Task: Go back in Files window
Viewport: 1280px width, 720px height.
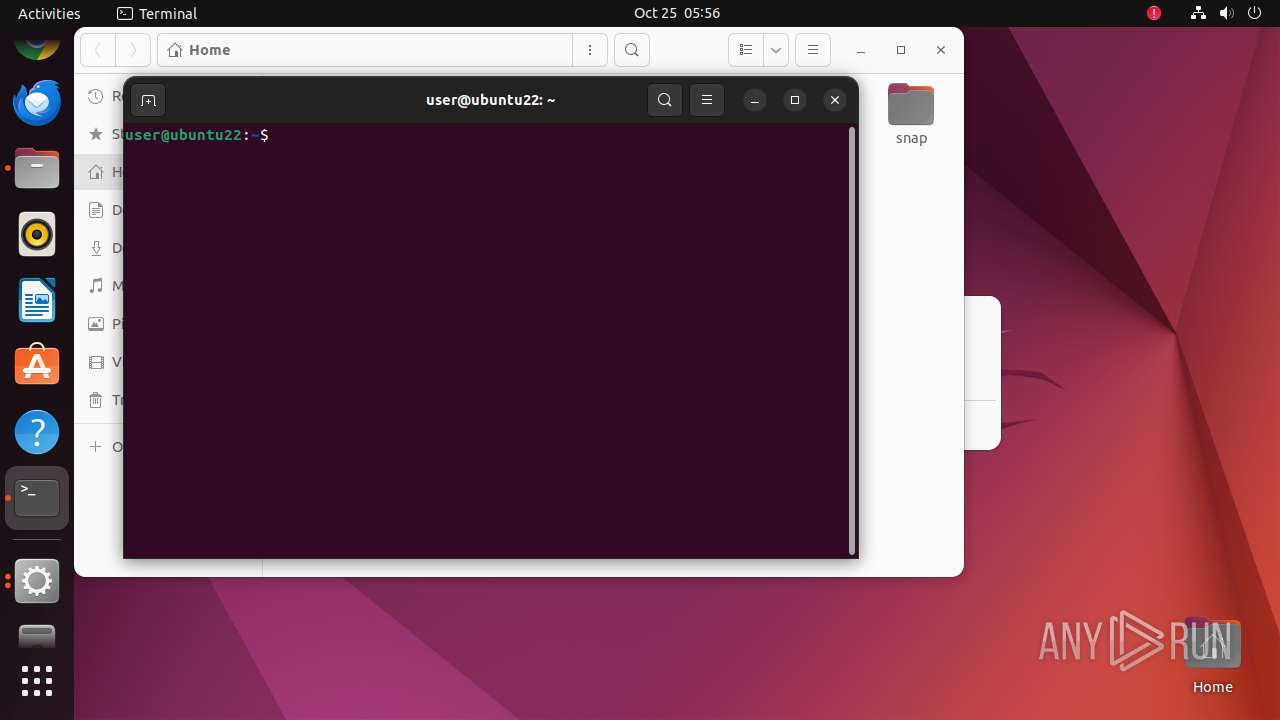Action: [98, 50]
